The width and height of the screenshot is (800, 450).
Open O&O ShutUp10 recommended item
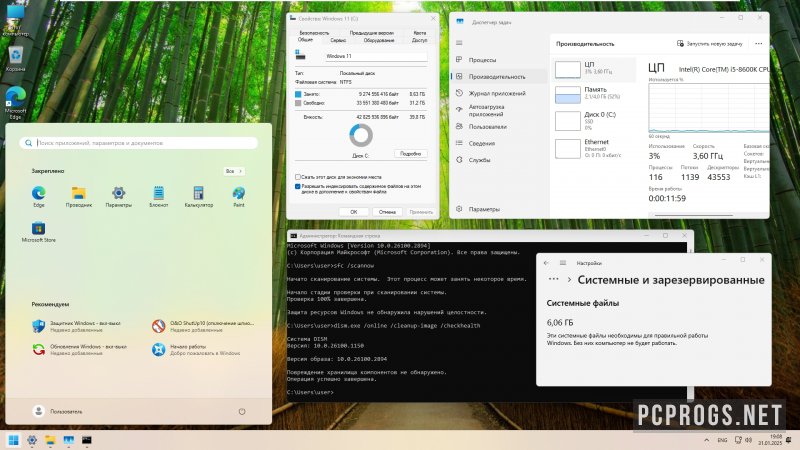pos(204,327)
